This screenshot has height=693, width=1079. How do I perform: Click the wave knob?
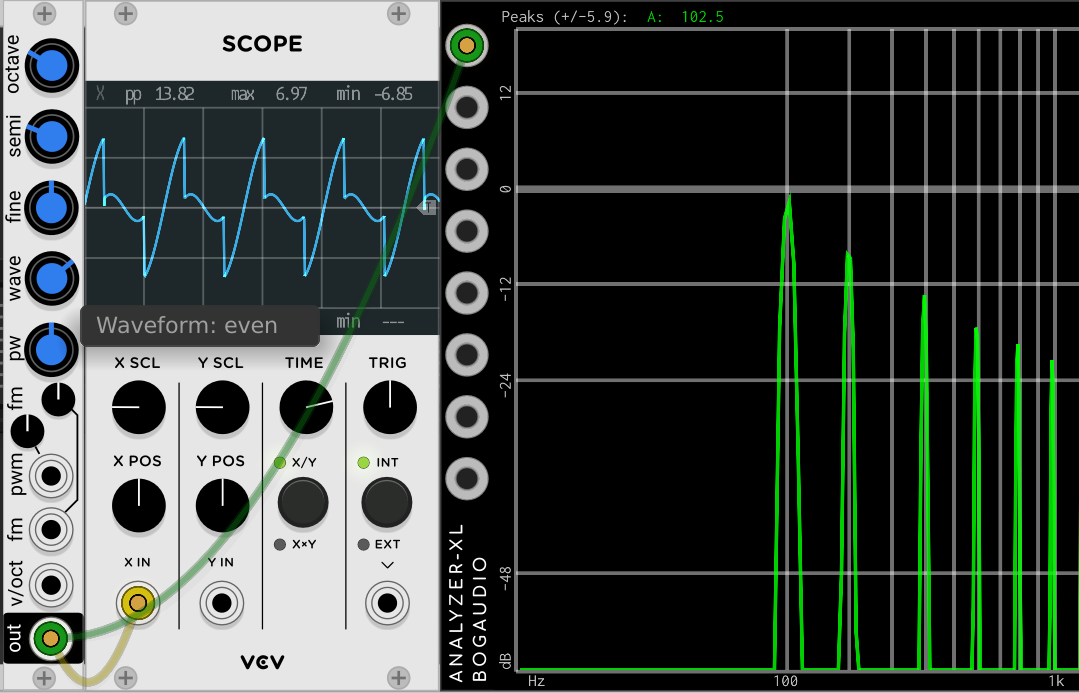(x=51, y=280)
